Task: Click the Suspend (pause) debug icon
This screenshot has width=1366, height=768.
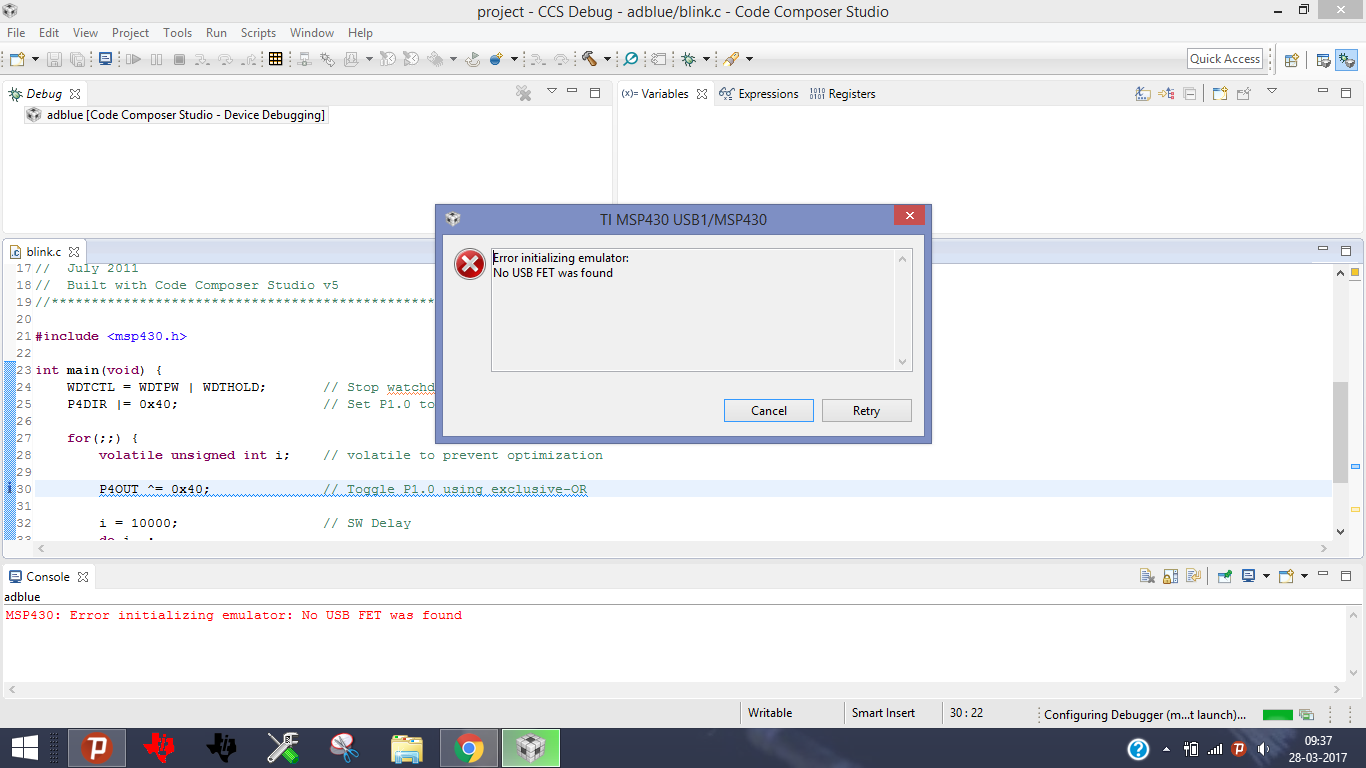Action: (x=156, y=59)
